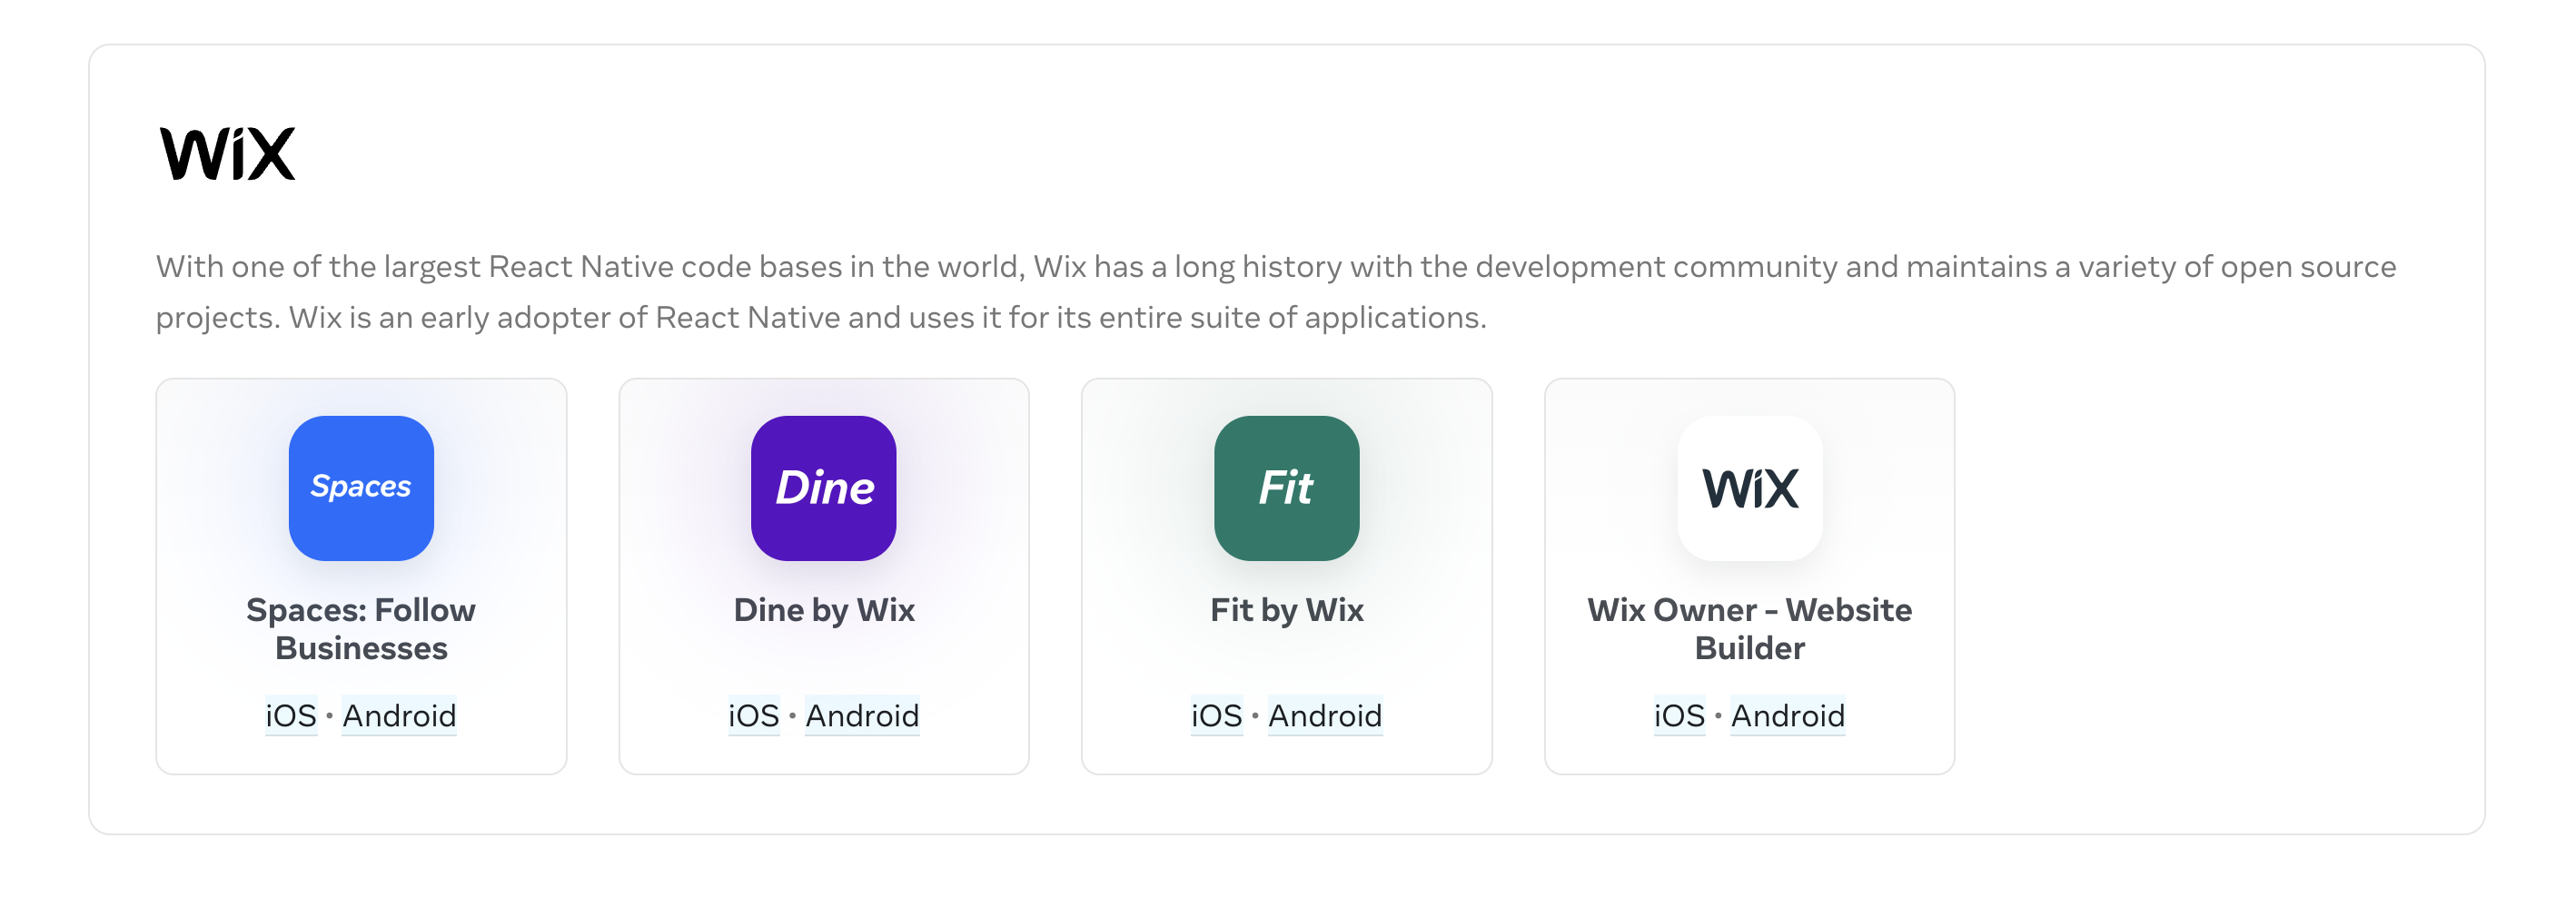Screen dimensions: 2576x897
Task: Click the white Wix Owner app icon
Action: point(1749,488)
